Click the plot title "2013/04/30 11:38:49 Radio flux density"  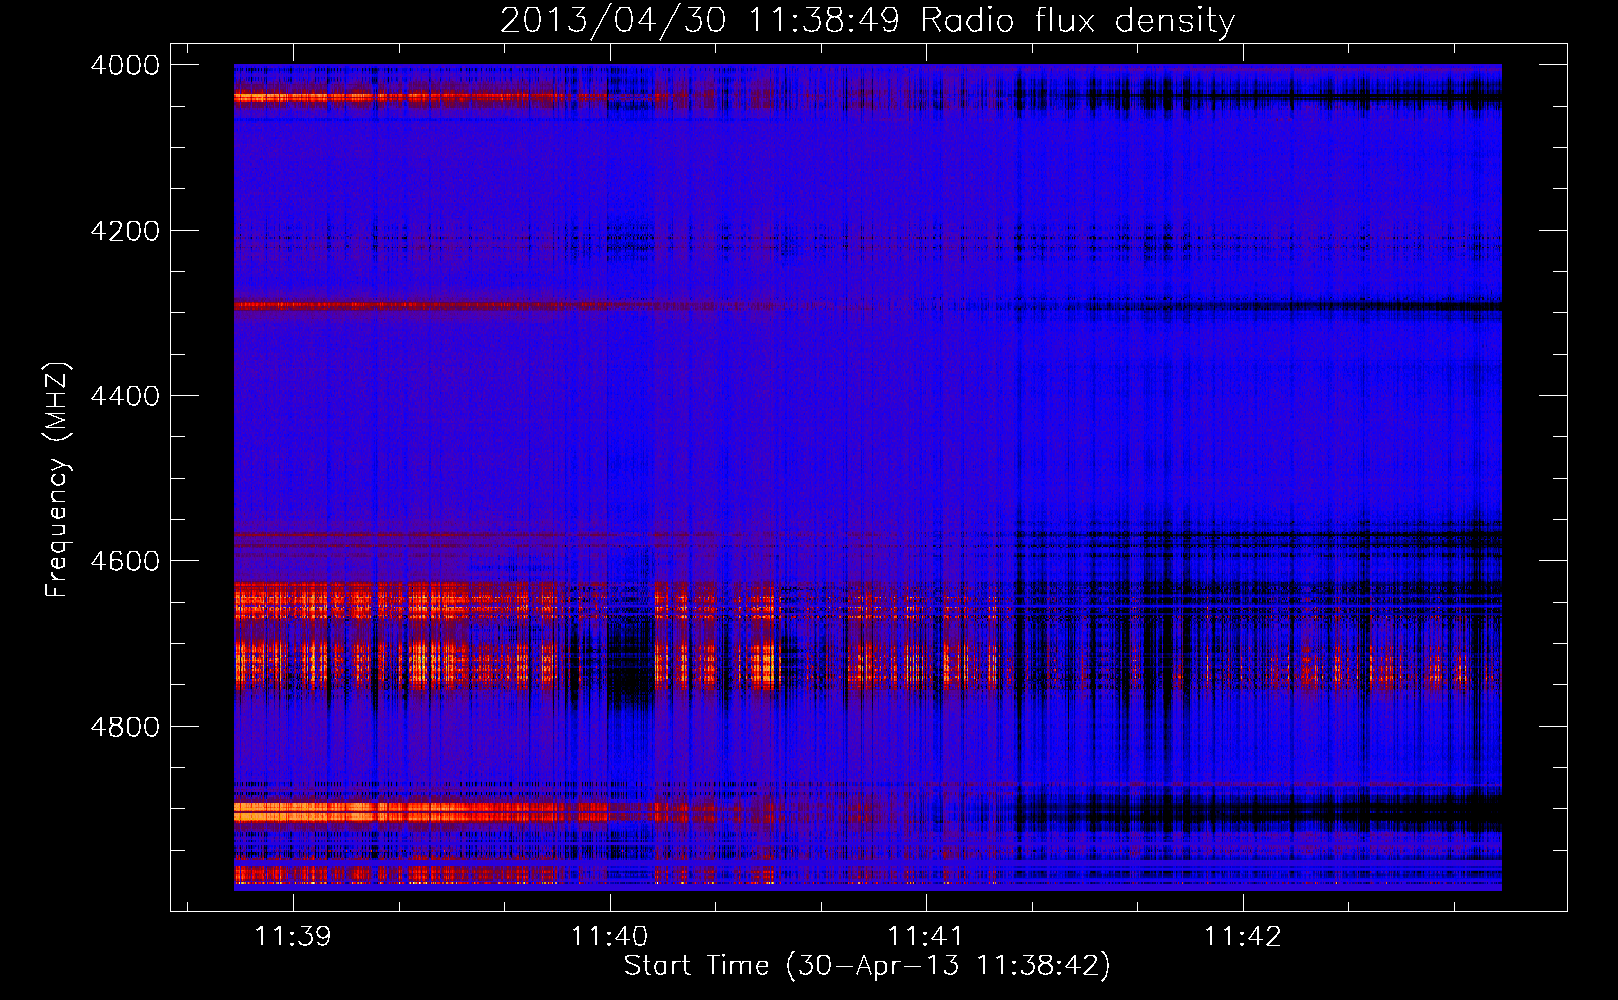tap(868, 20)
